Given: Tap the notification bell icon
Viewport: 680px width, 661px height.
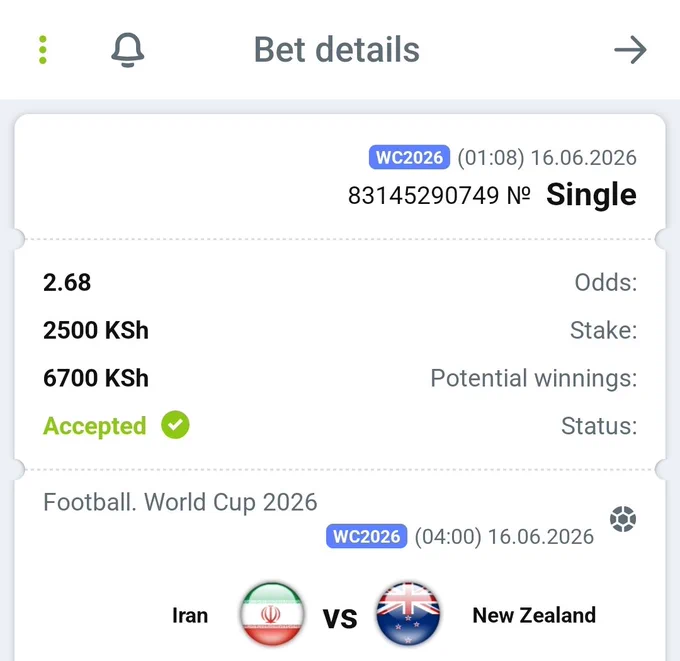Looking at the screenshot, I should [x=128, y=50].
